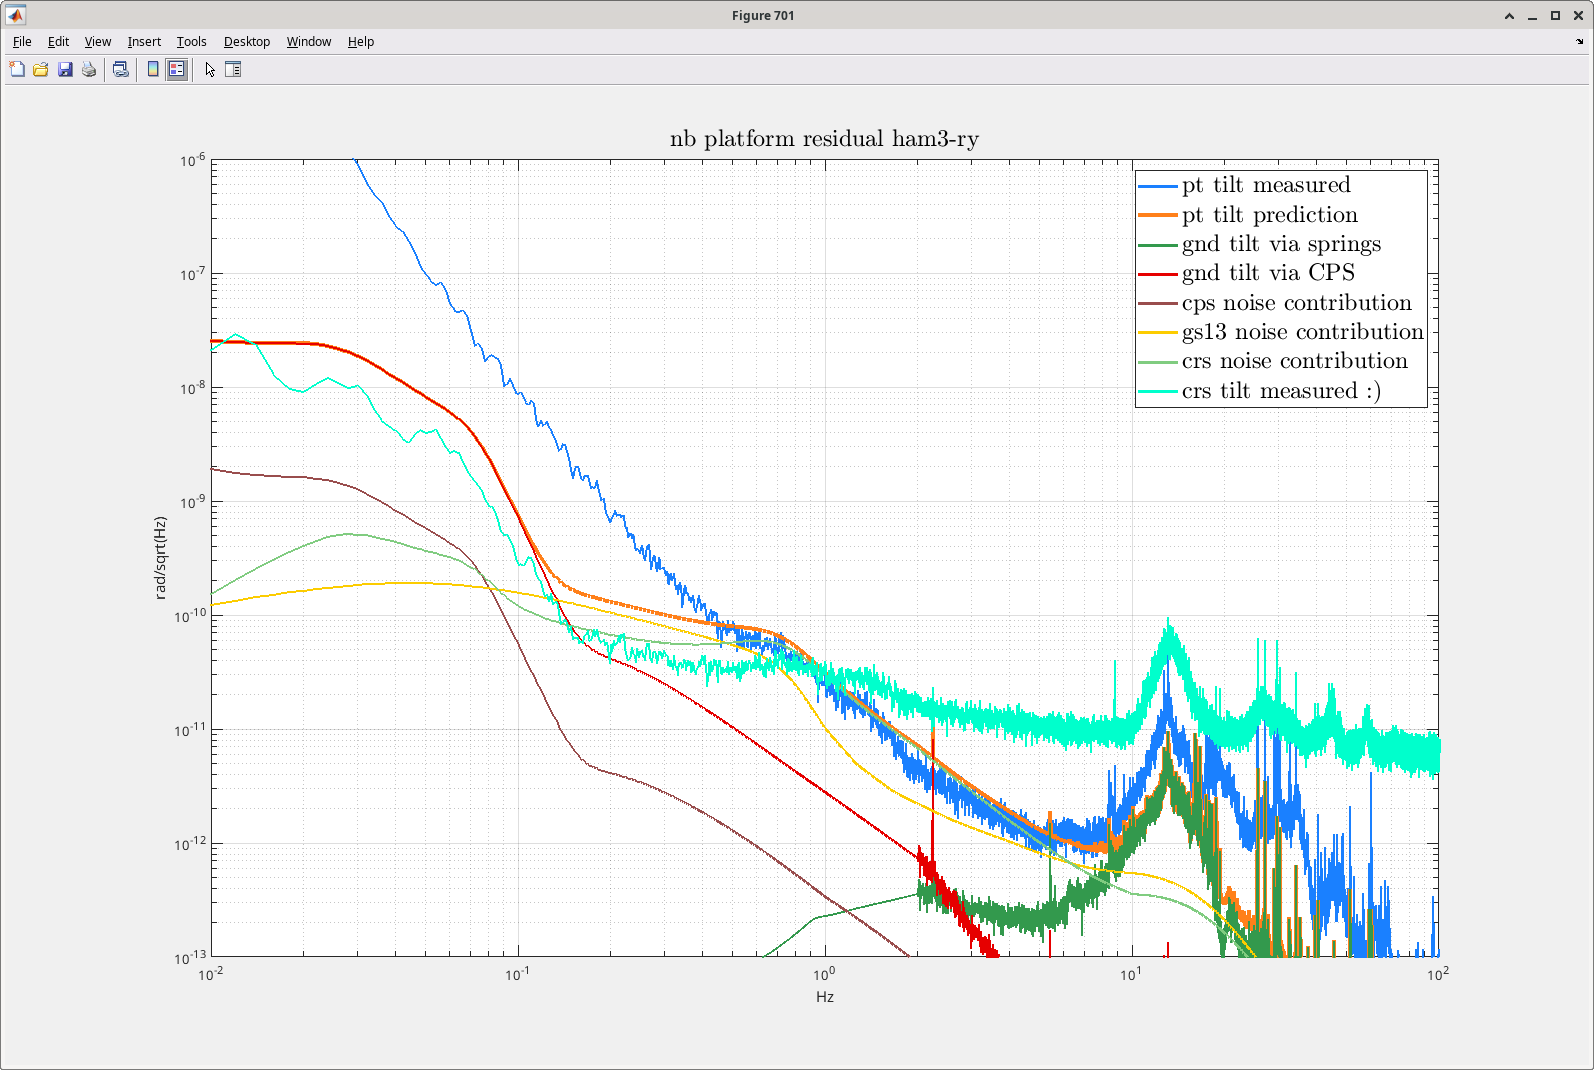This screenshot has width=1594, height=1070.
Task: Click the New Figure toolbar icon
Action: [x=17, y=69]
